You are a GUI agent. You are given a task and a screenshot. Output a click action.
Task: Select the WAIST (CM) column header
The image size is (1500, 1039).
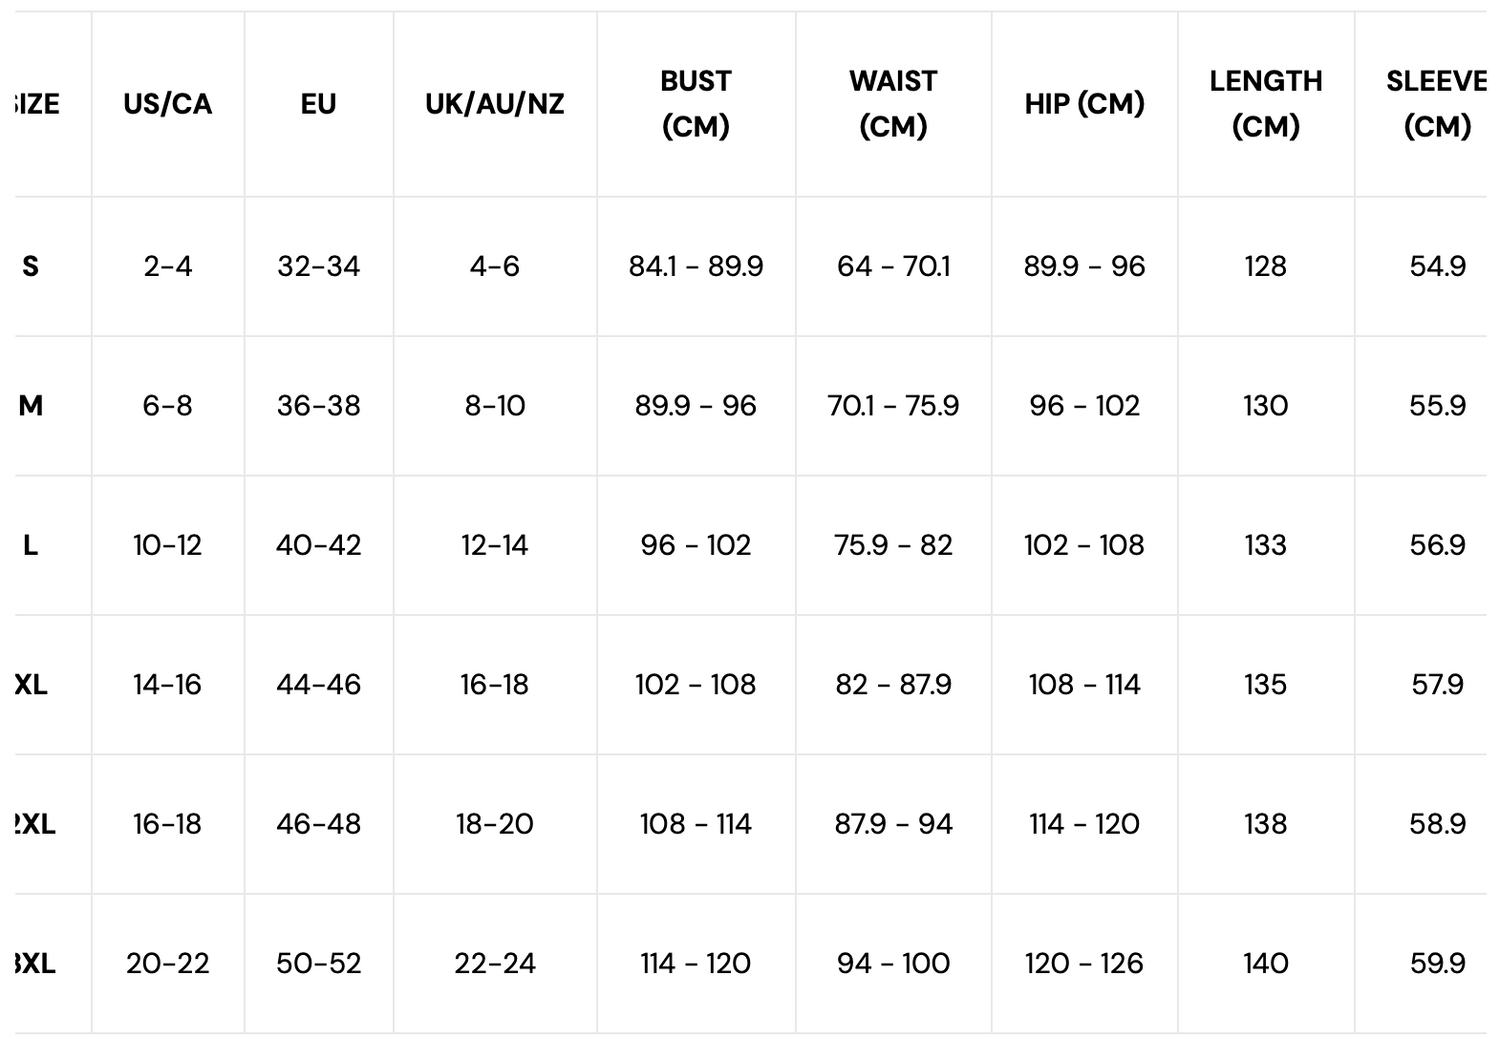coord(893,104)
